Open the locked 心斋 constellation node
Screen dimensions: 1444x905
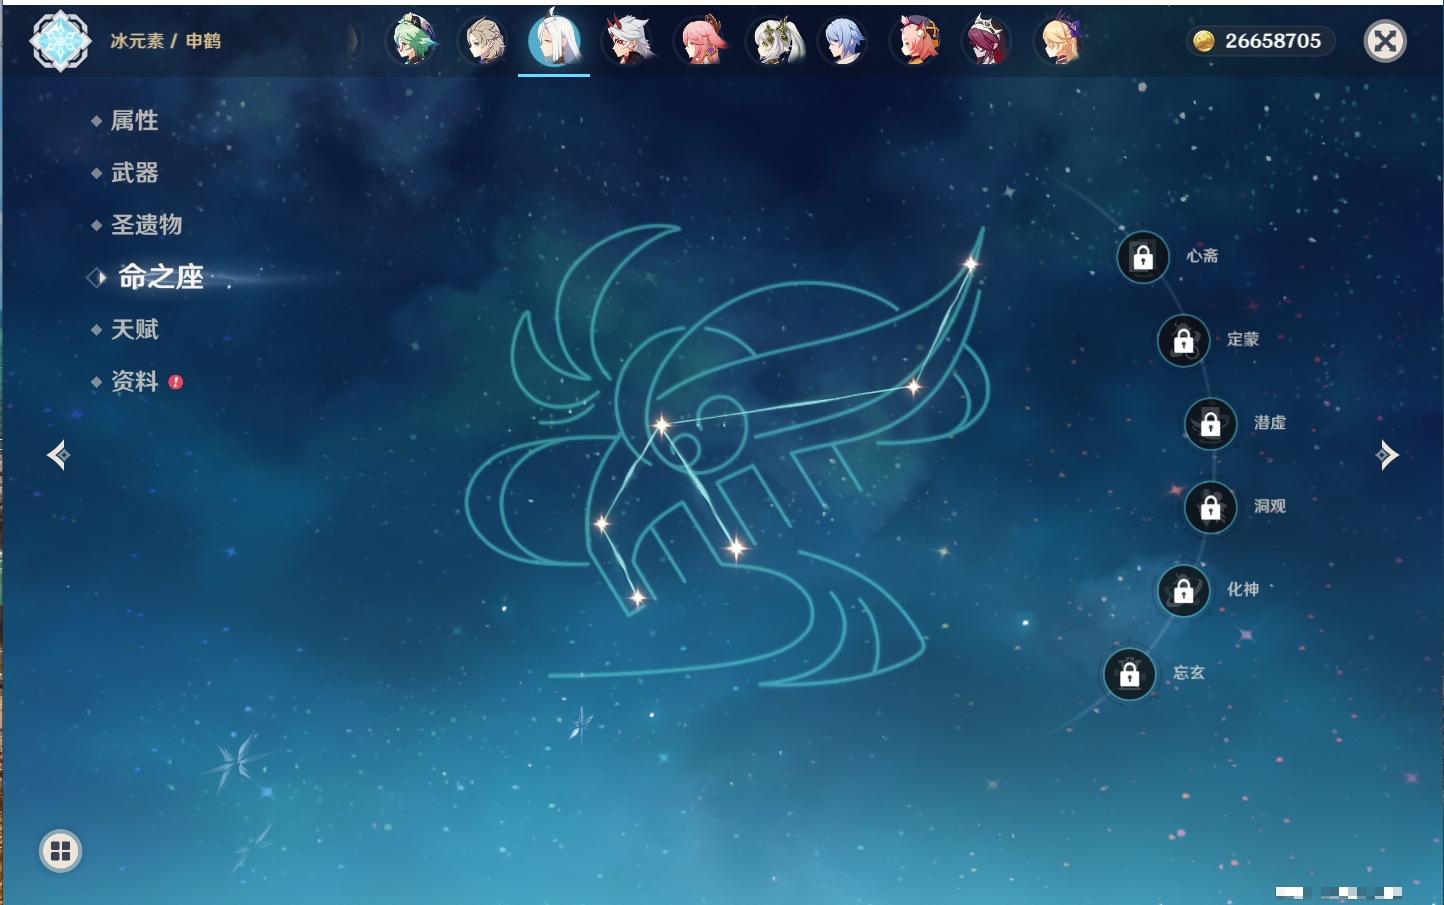pos(1143,257)
